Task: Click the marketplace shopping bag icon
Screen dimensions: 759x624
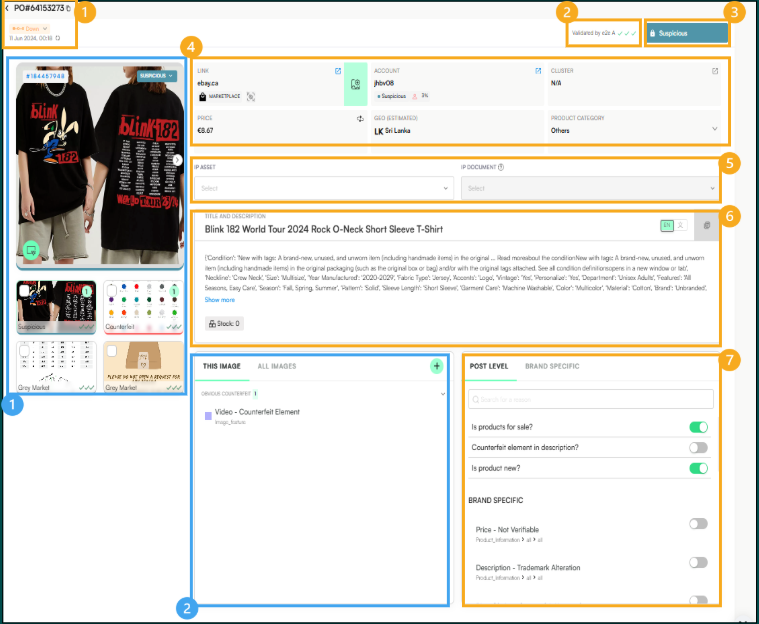Action: click(202, 97)
